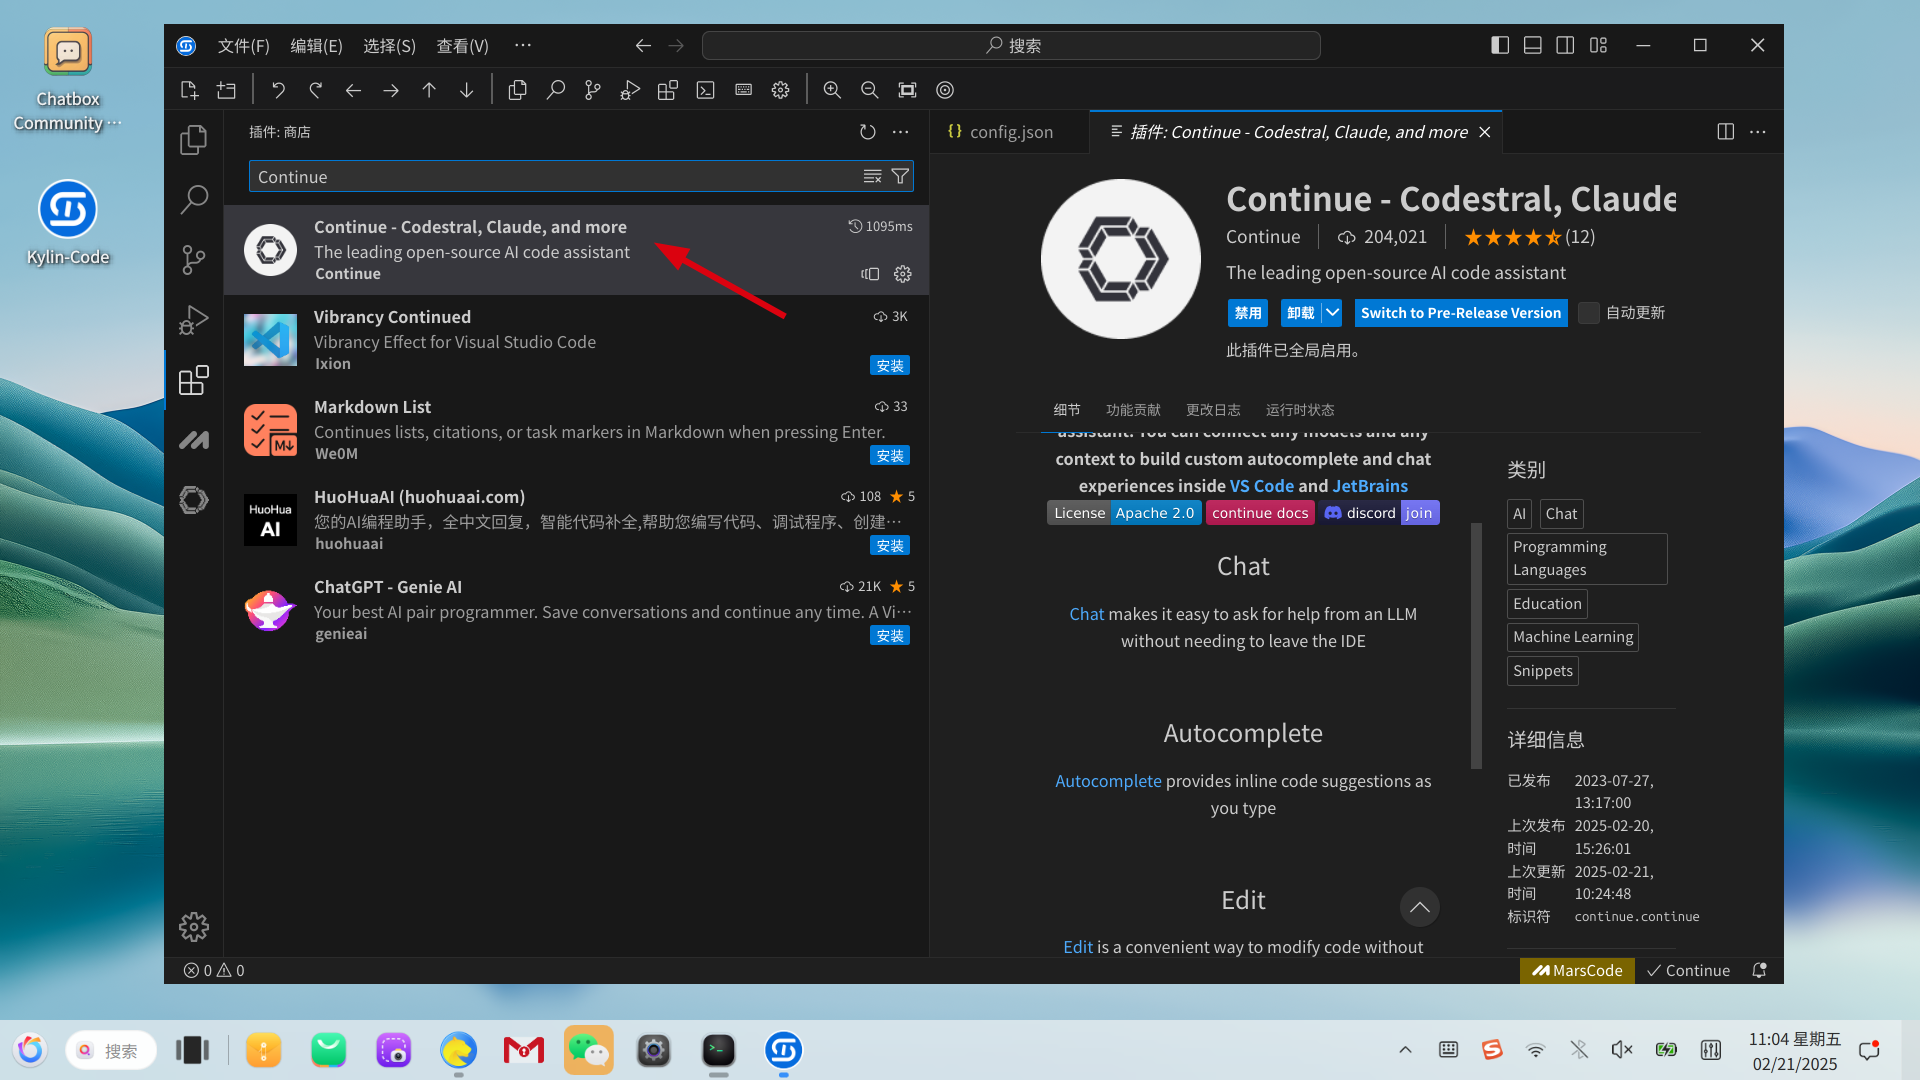This screenshot has width=1920, height=1080.
Task: Install the Vibrancy Continued extension
Action: click(x=889, y=366)
